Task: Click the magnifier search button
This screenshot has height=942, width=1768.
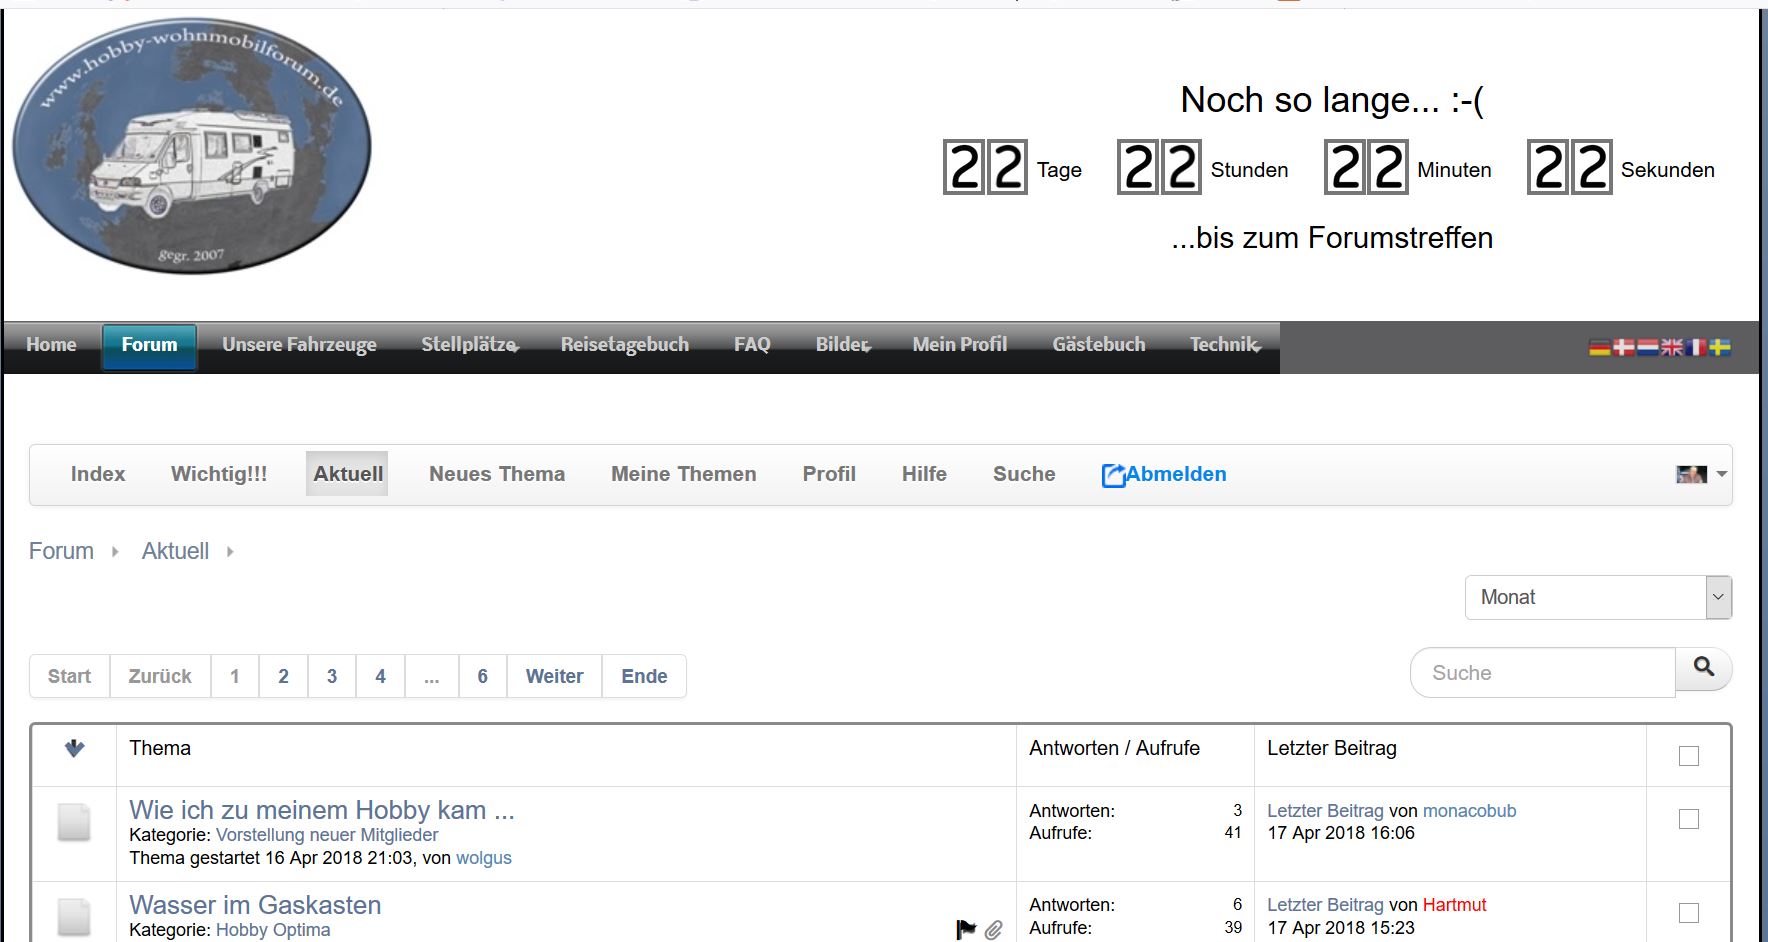Action: tap(1704, 668)
